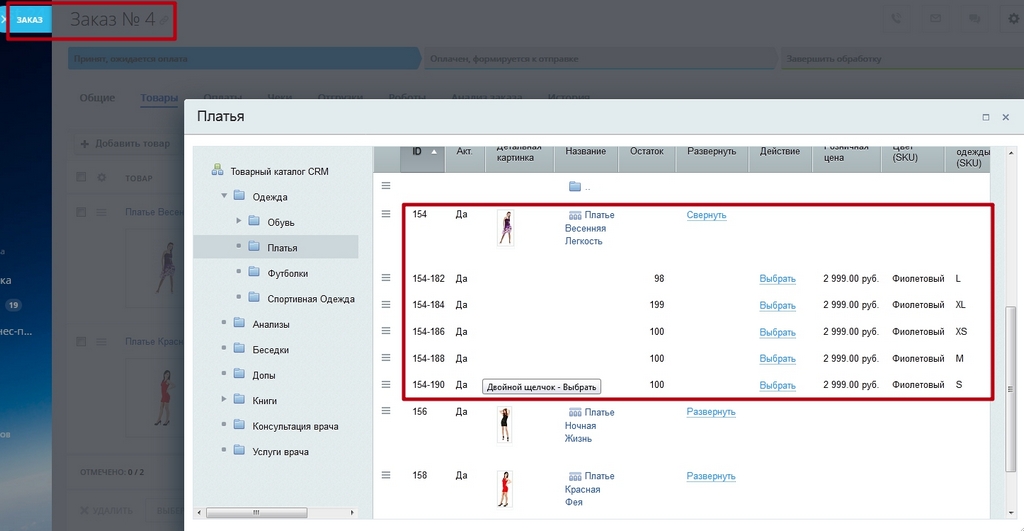Click the Товарный каталог CRM root icon
This screenshot has width=1024, height=531.
pos(217,170)
